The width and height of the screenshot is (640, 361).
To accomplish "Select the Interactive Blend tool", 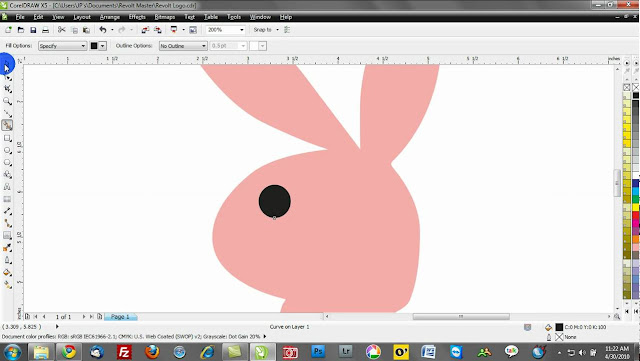I will (x=7, y=235).
